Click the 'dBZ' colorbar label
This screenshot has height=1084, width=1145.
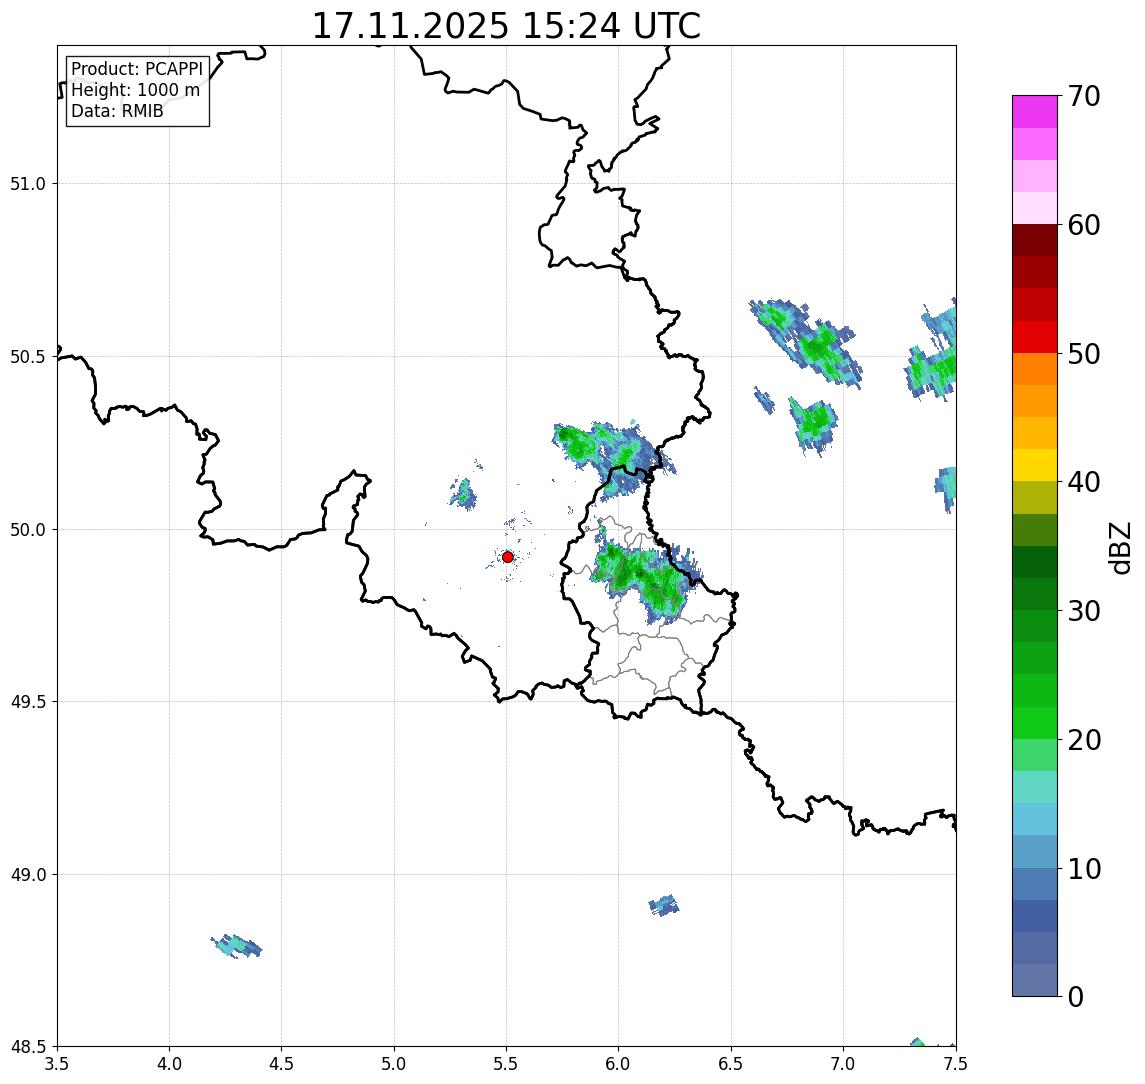[x=1119, y=548]
